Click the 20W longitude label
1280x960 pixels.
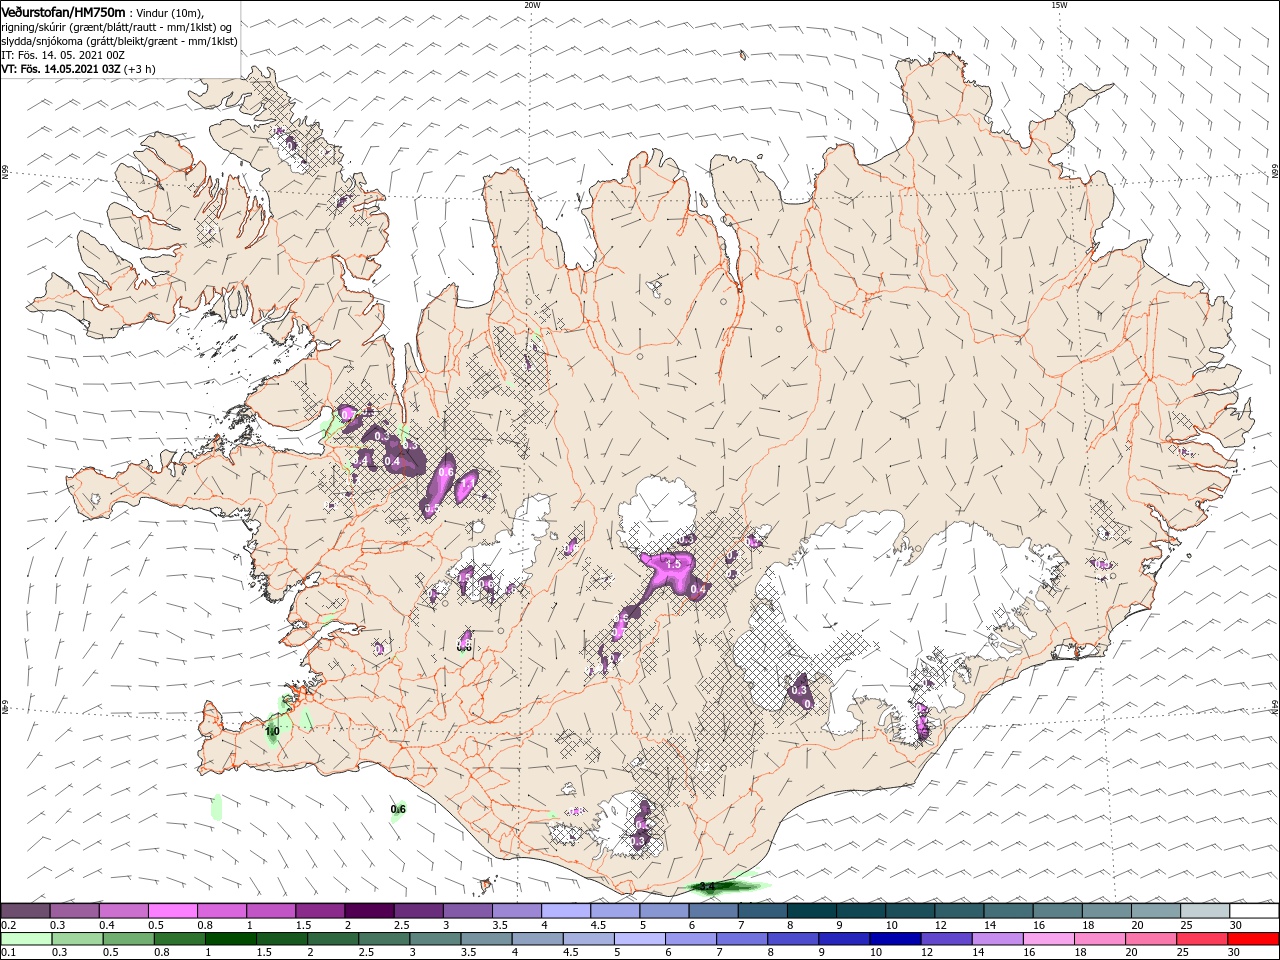[x=532, y=5]
